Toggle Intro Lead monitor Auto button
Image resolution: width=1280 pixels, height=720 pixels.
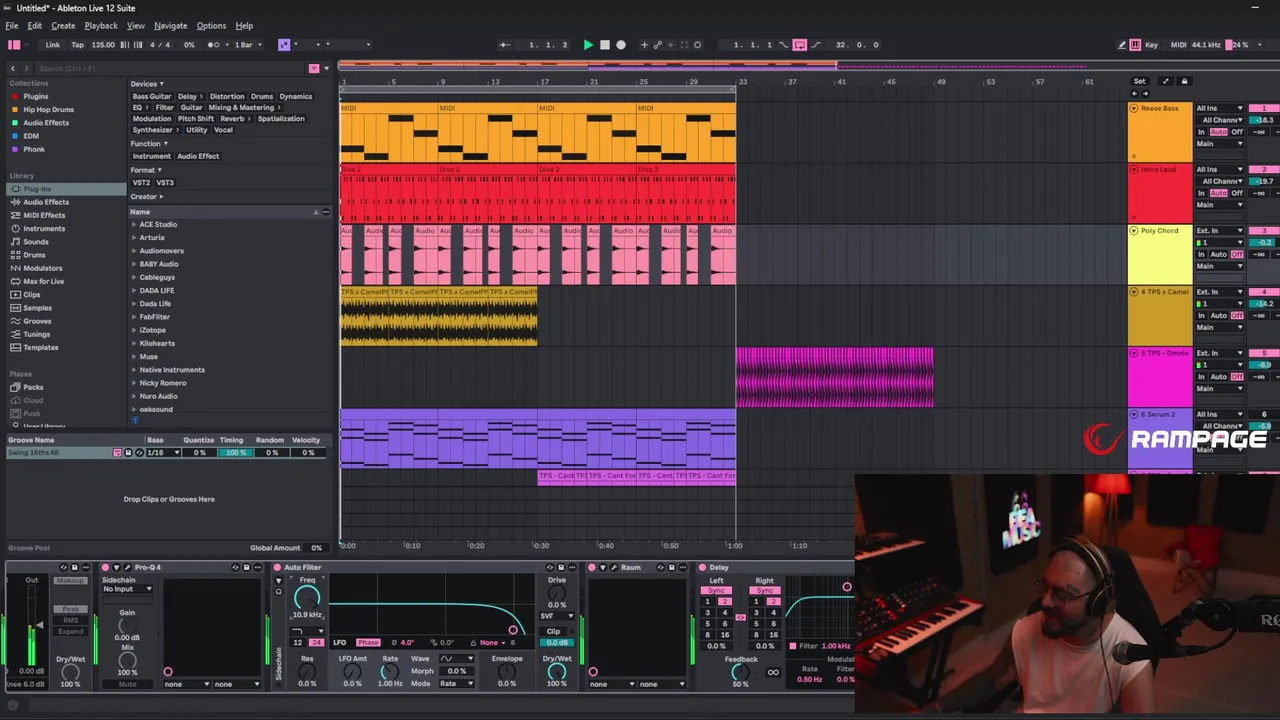[x=1218, y=193]
